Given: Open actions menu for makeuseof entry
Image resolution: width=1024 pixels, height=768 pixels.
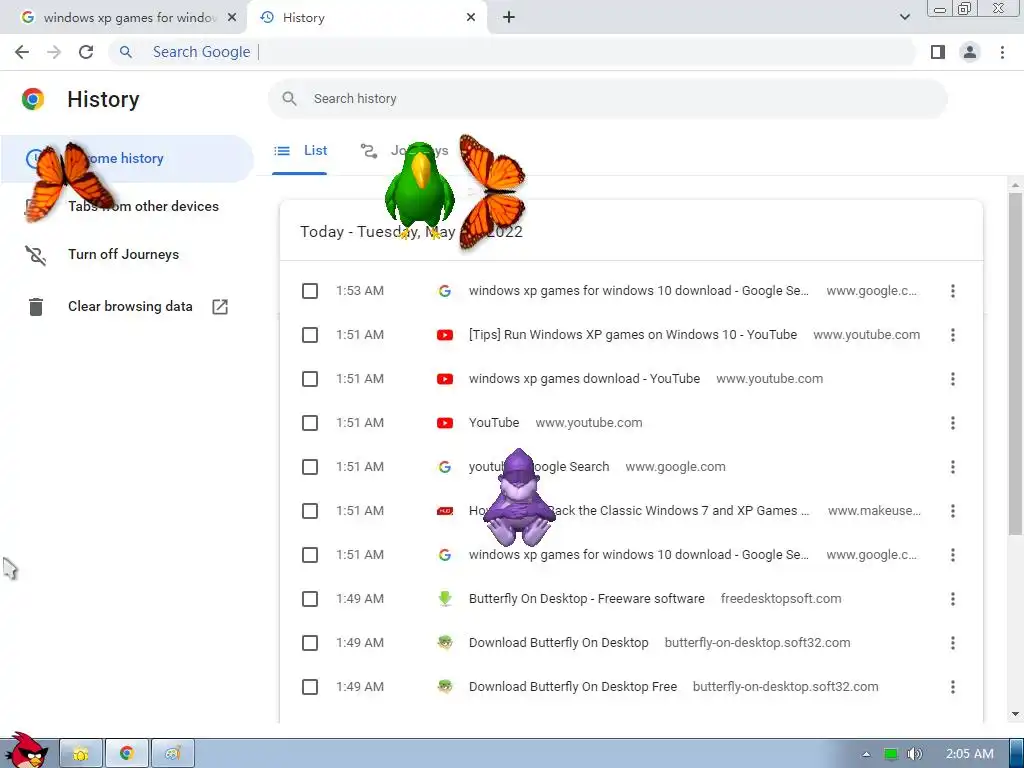Looking at the screenshot, I should click(953, 511).
